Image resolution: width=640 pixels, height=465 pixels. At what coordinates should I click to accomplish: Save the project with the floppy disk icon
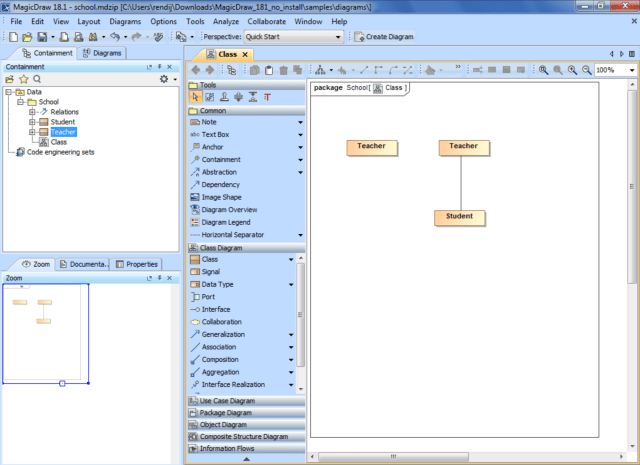42,37
